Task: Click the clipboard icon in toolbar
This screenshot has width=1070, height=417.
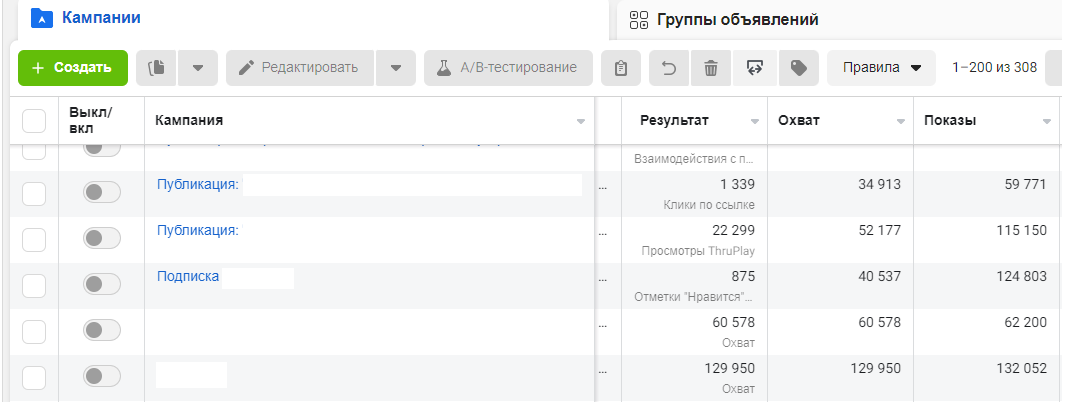Action: [x=621, y=68]
